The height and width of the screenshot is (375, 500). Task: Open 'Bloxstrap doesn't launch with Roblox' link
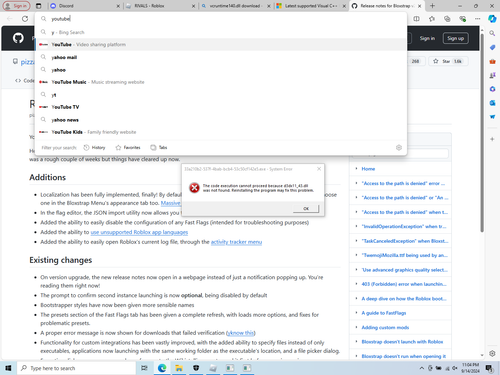point(402,342)
